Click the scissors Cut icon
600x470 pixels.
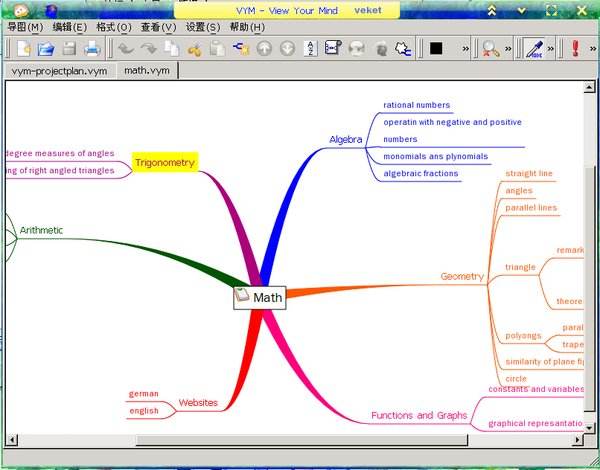pos(194,48)
